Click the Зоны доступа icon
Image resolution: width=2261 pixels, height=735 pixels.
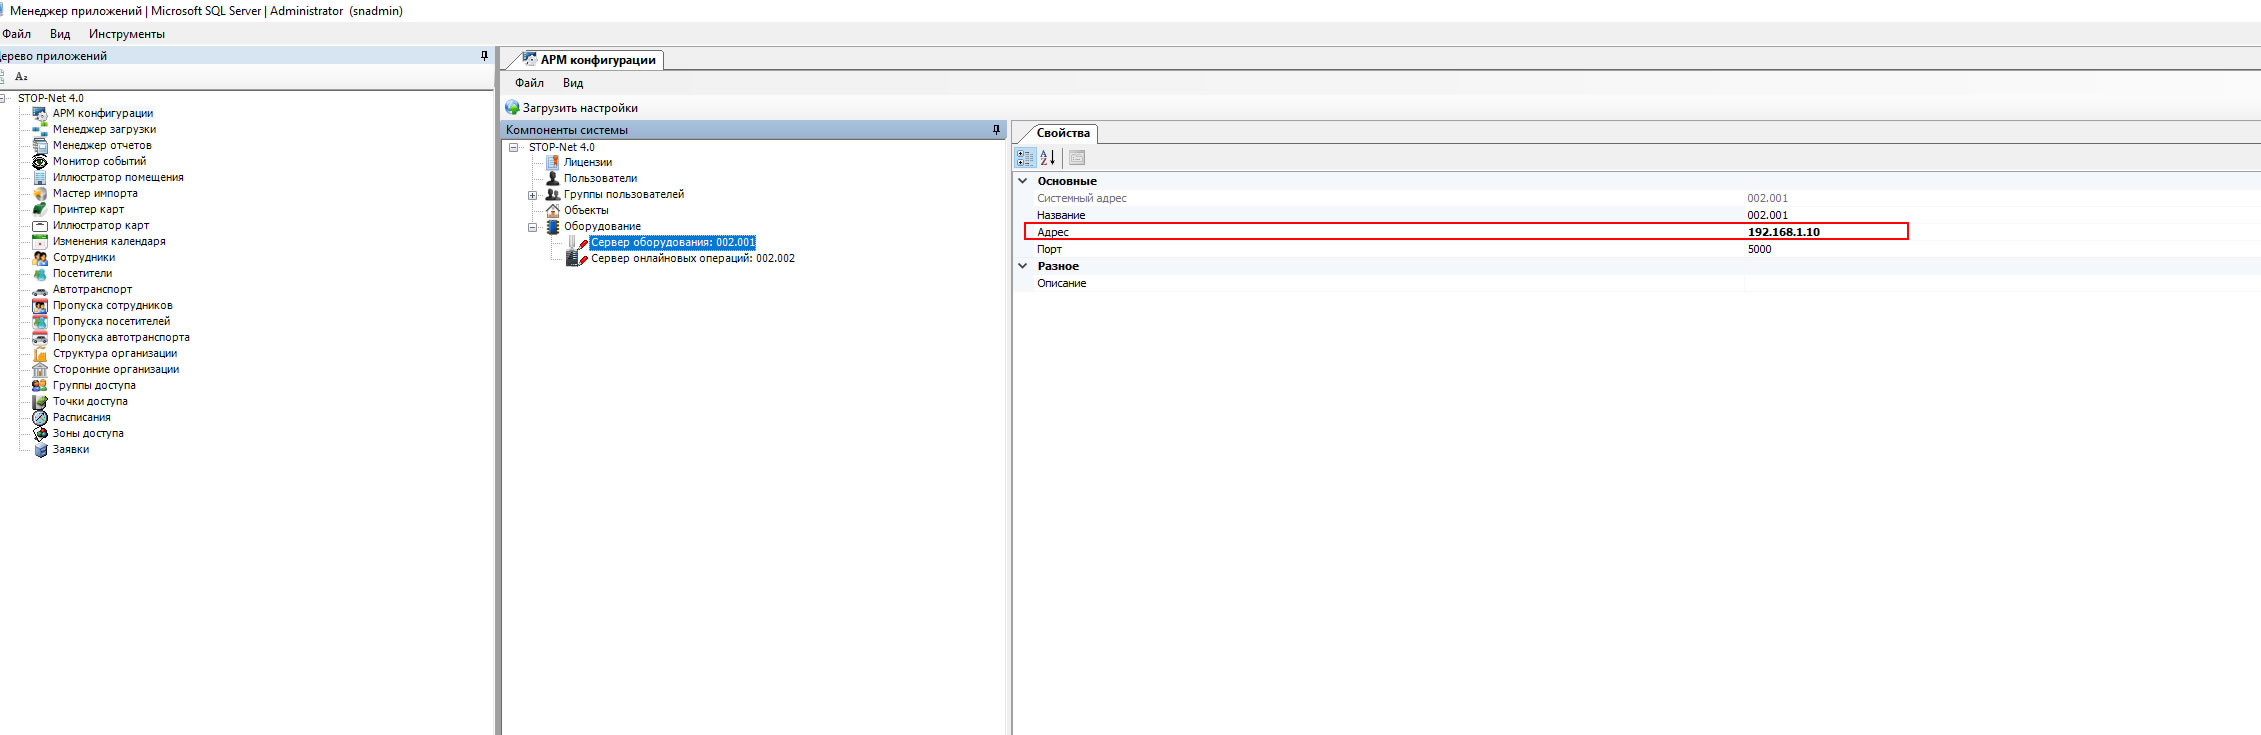(40, 434)
